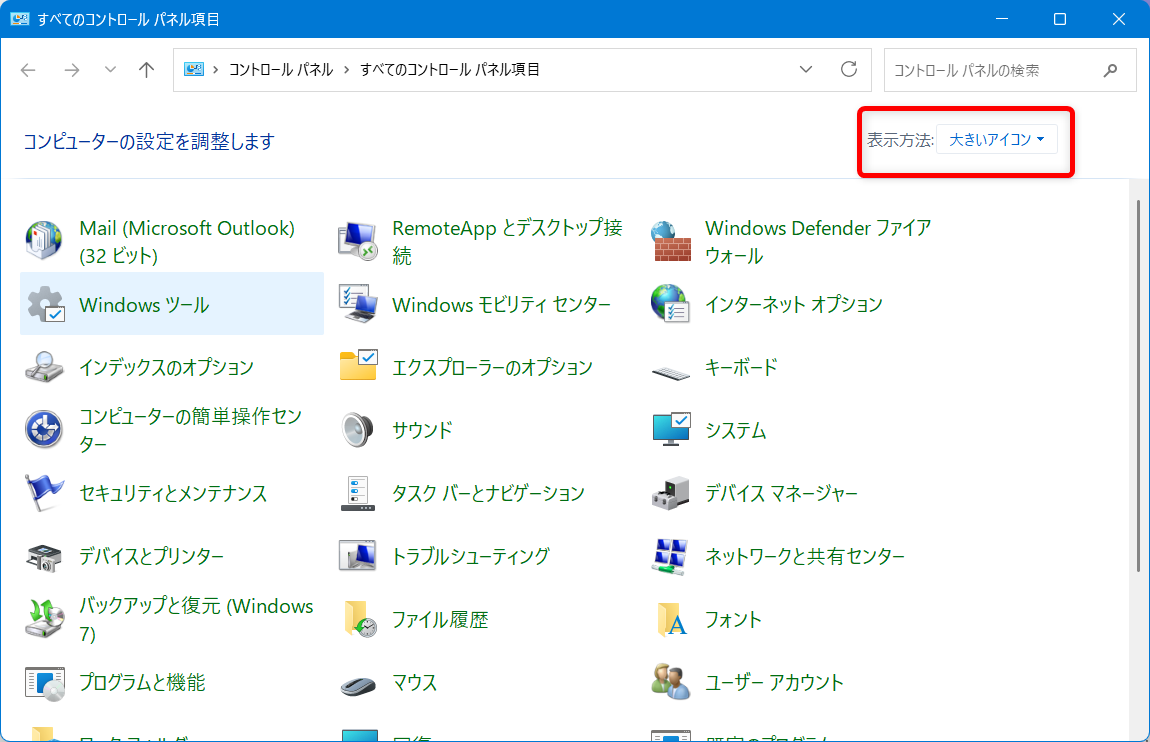Click the refresh button
This screenshot has height=742, width=1150.
[849, 70]
